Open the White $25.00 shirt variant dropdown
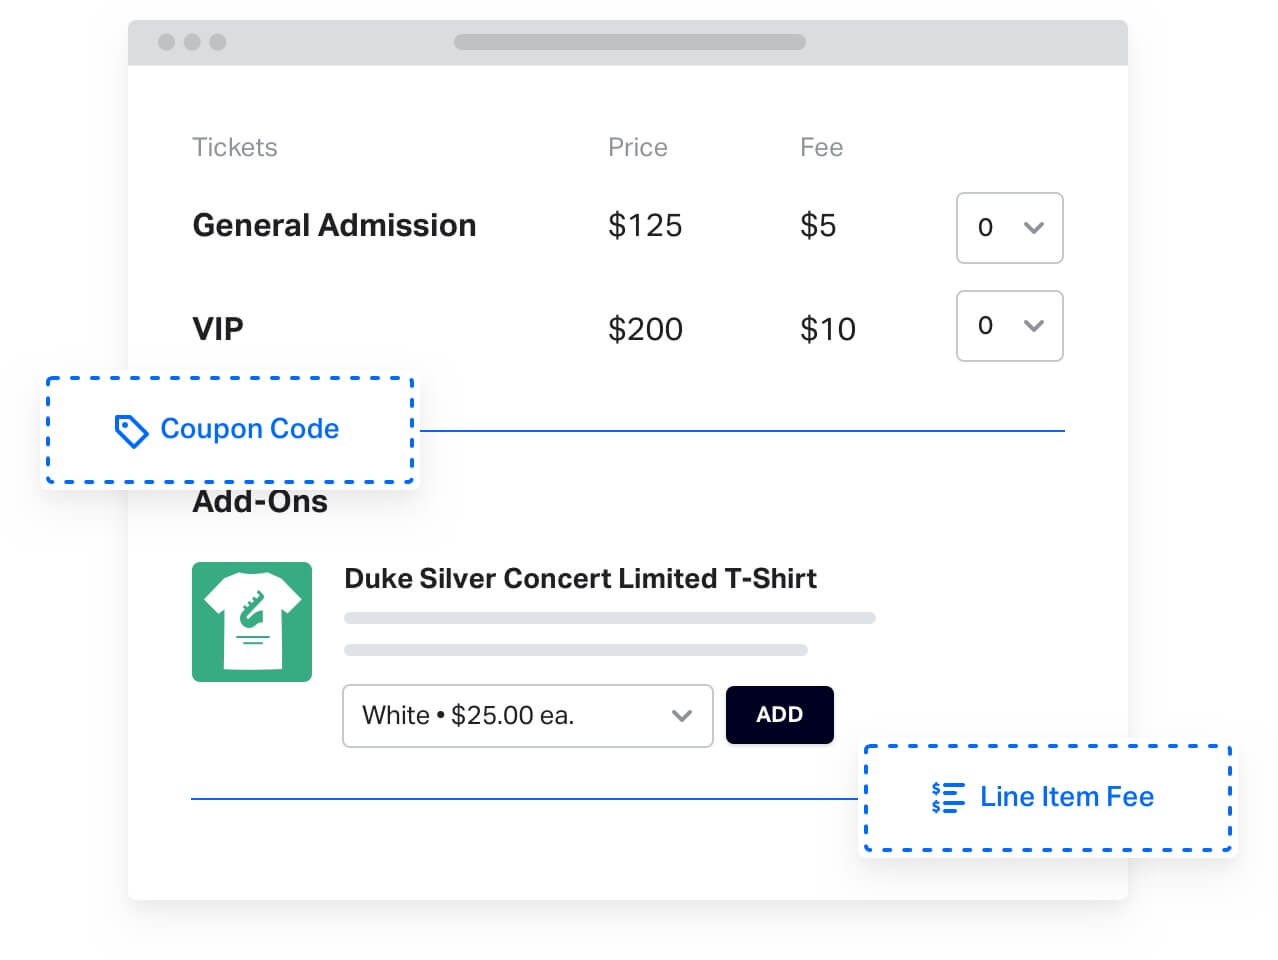Image resolution: width=1278 pixels, height=960 pixels. (x=527, y=716)
